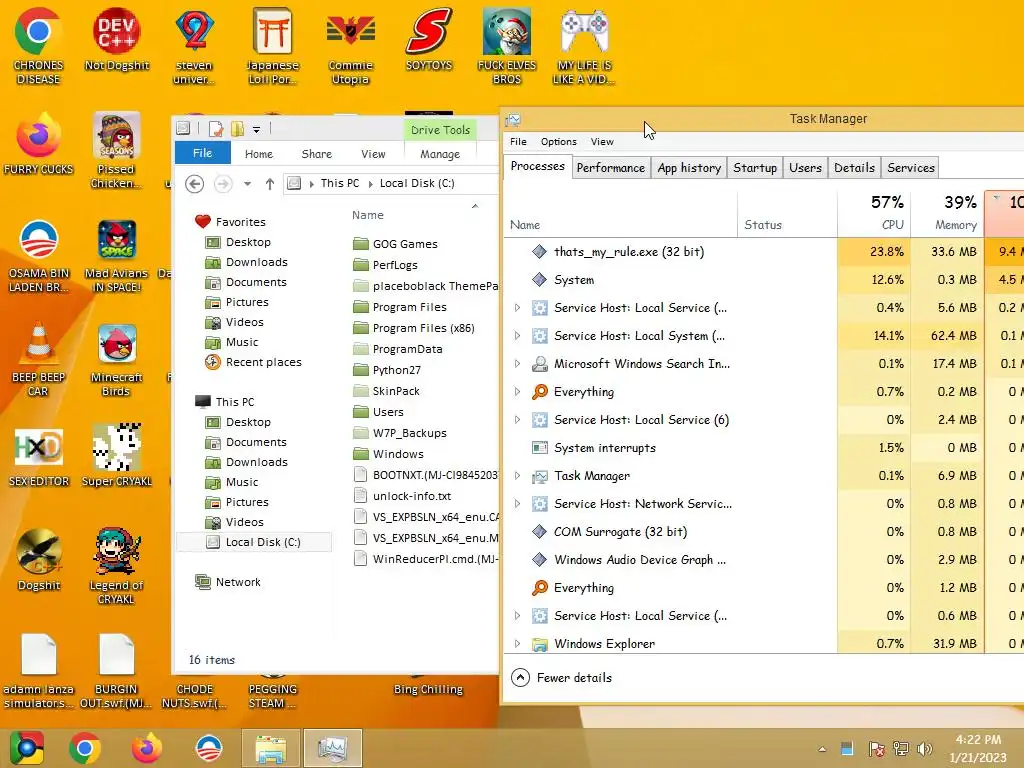Open the Details tab in Task Manager
Screen dimensions: 1024x768
[x=854, y=168]
